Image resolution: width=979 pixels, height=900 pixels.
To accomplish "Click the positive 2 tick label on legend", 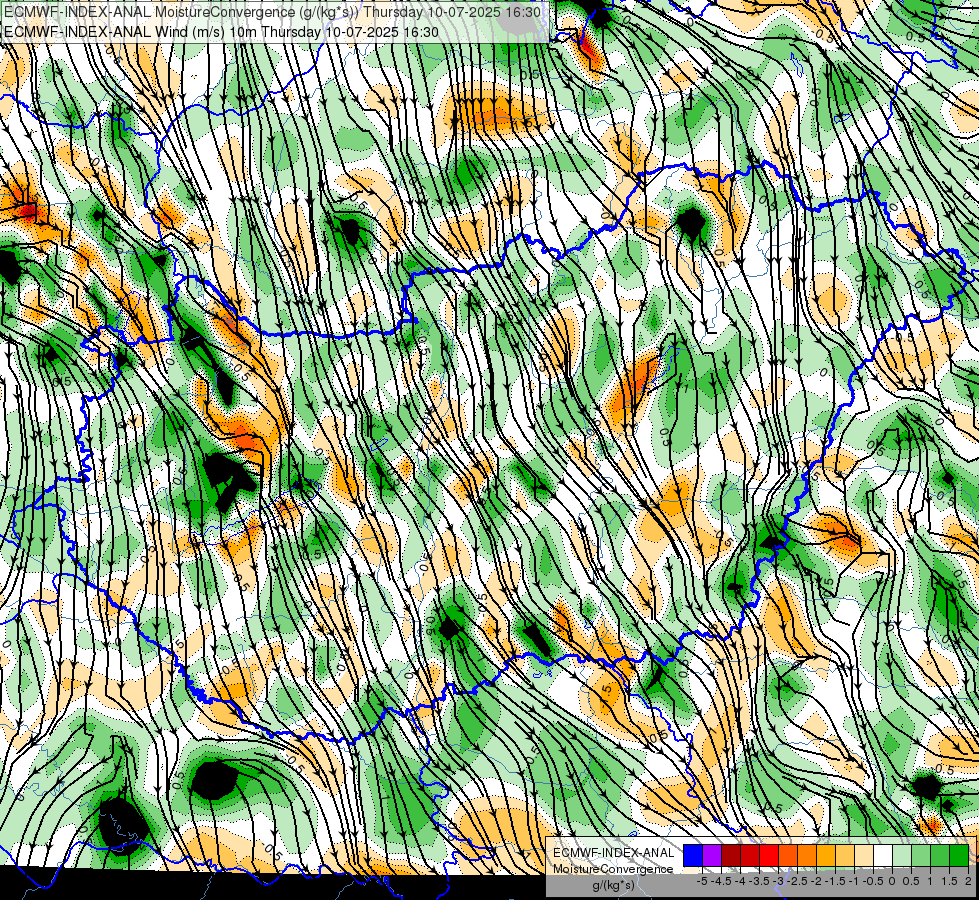I will click(x=968, y=881).
